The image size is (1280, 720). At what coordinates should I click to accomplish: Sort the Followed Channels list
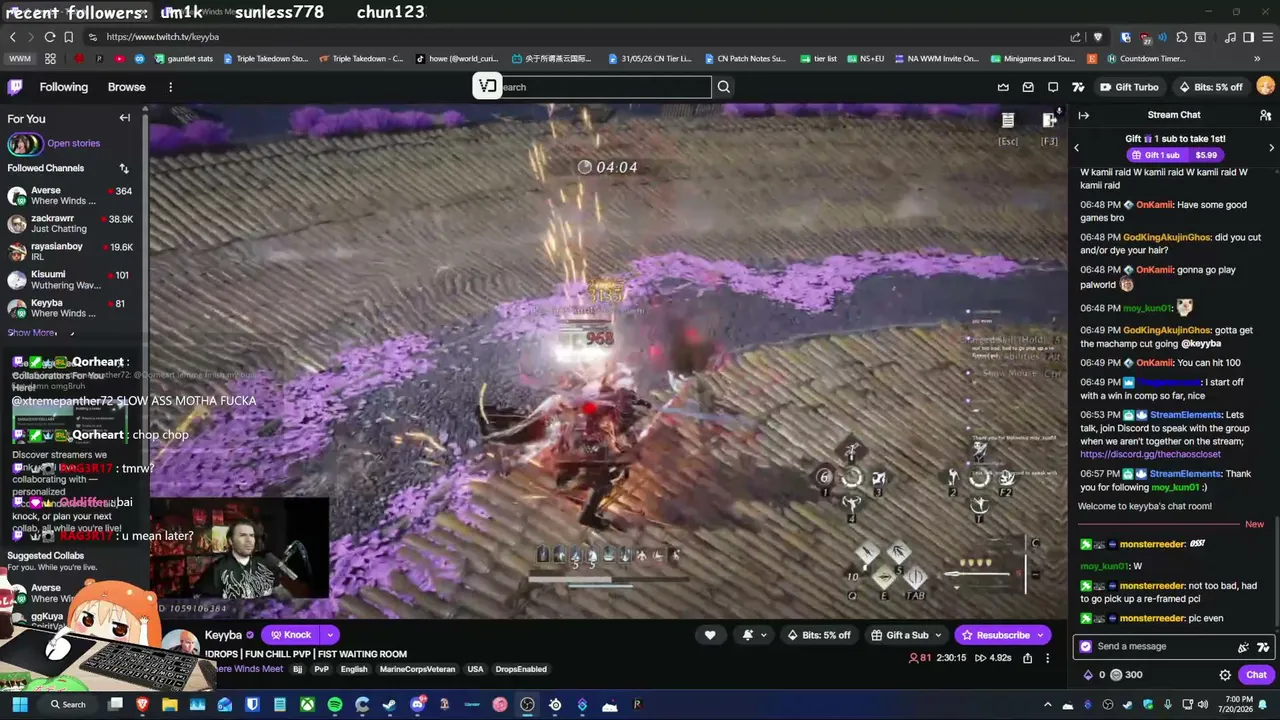pyautogui.click(x=124, y=168)
